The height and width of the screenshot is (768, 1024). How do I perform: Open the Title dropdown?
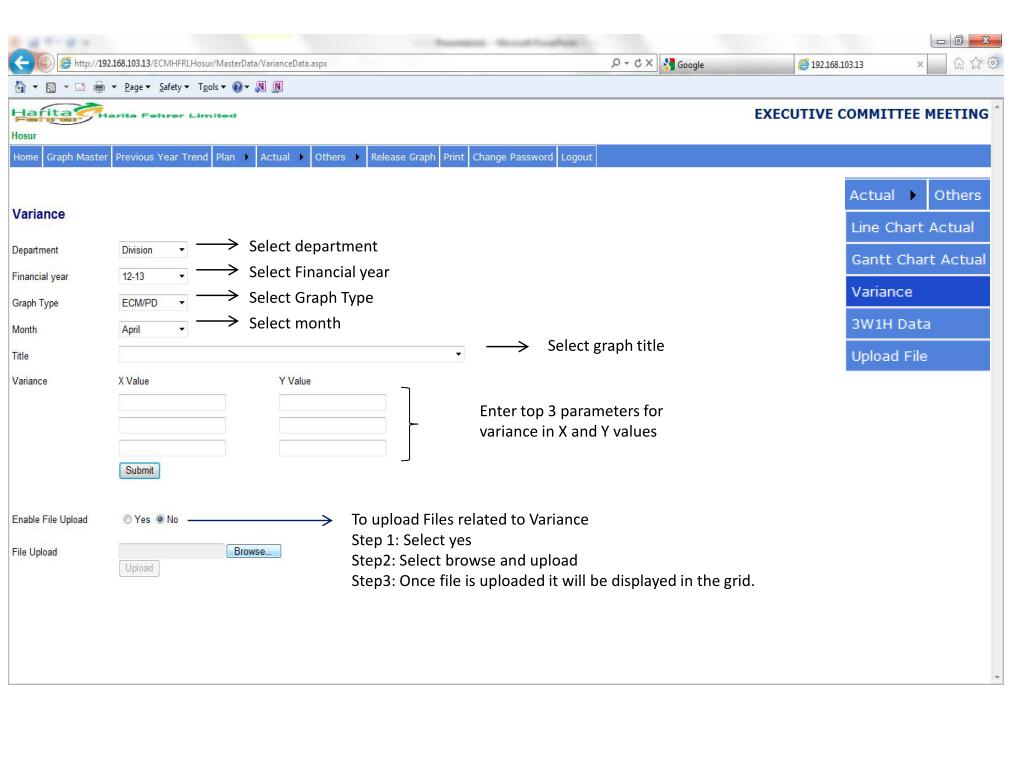point(291,354)
